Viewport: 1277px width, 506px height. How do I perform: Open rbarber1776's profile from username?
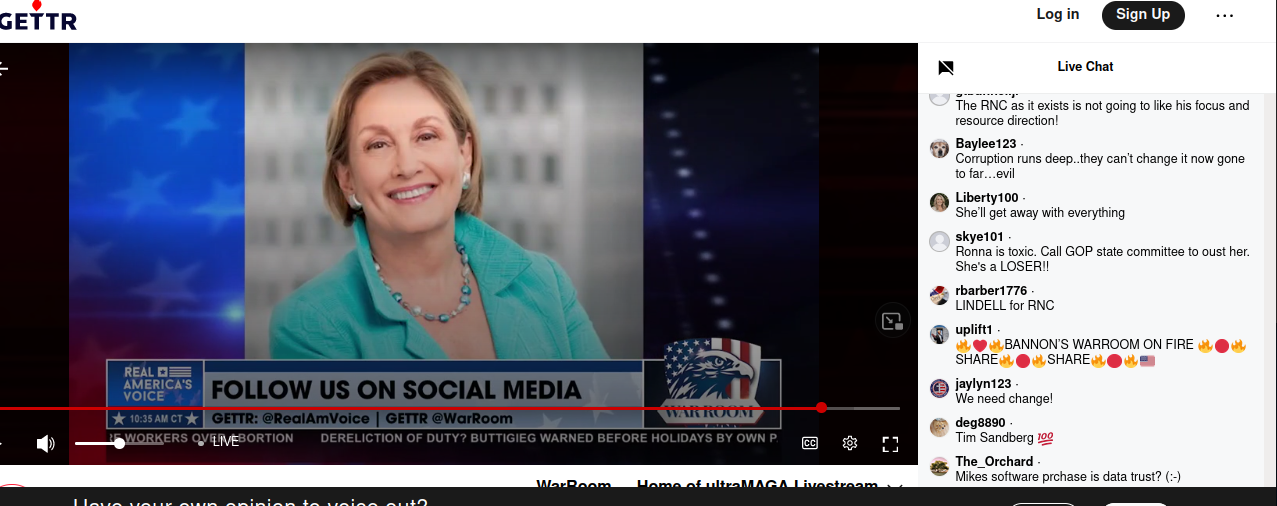click(x=991, y=291)
